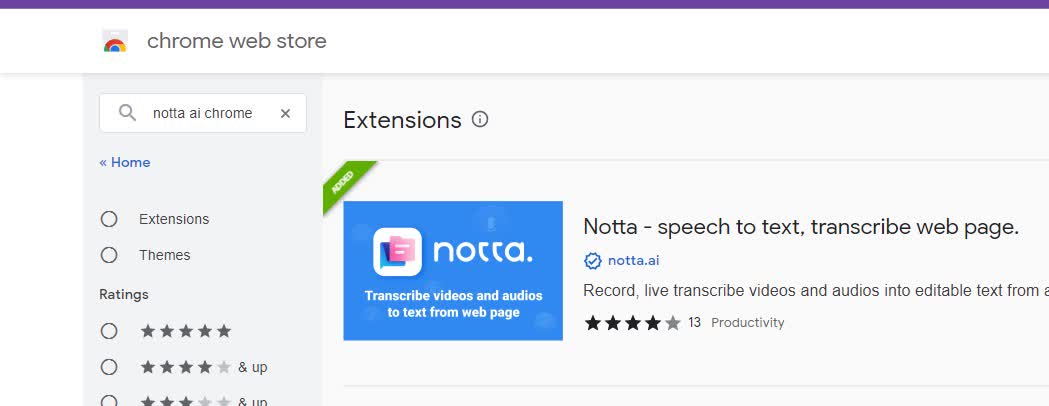
Task: Clear the search with the X icon
Action: (285, 113)
